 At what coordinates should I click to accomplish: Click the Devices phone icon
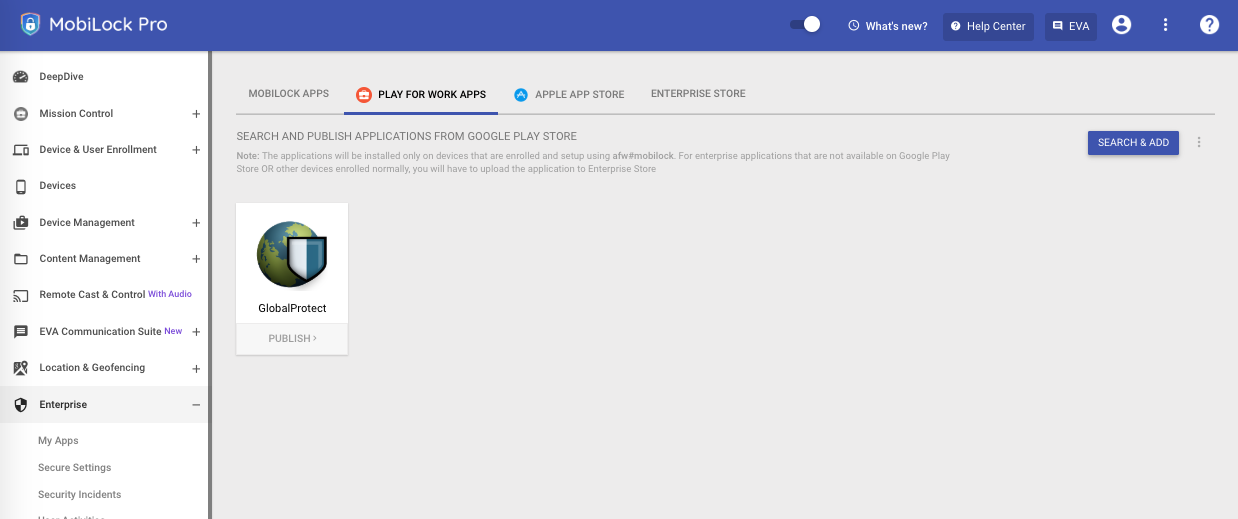tap(21, 186)
